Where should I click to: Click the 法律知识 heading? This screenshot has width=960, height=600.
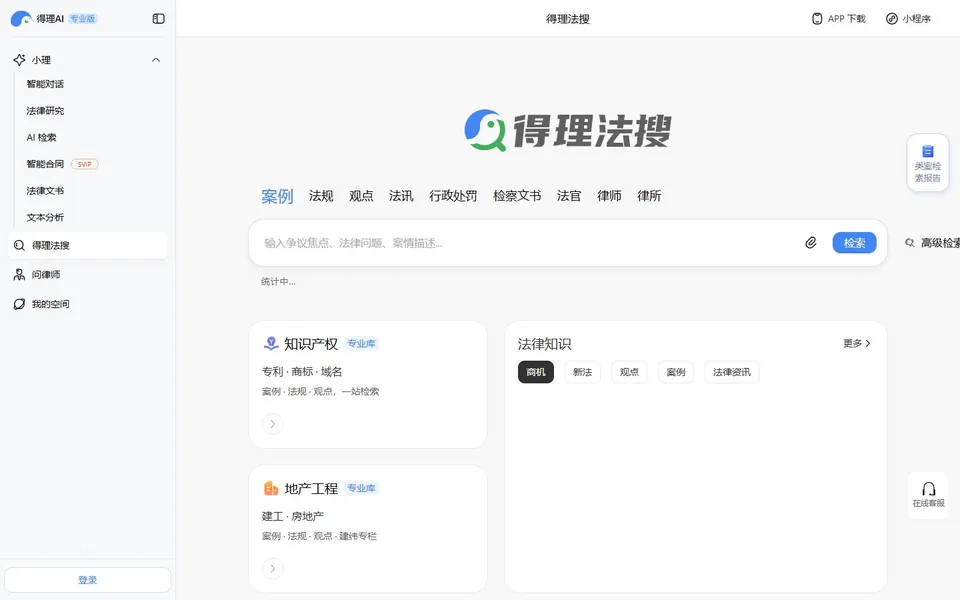[x=544, y=344]
